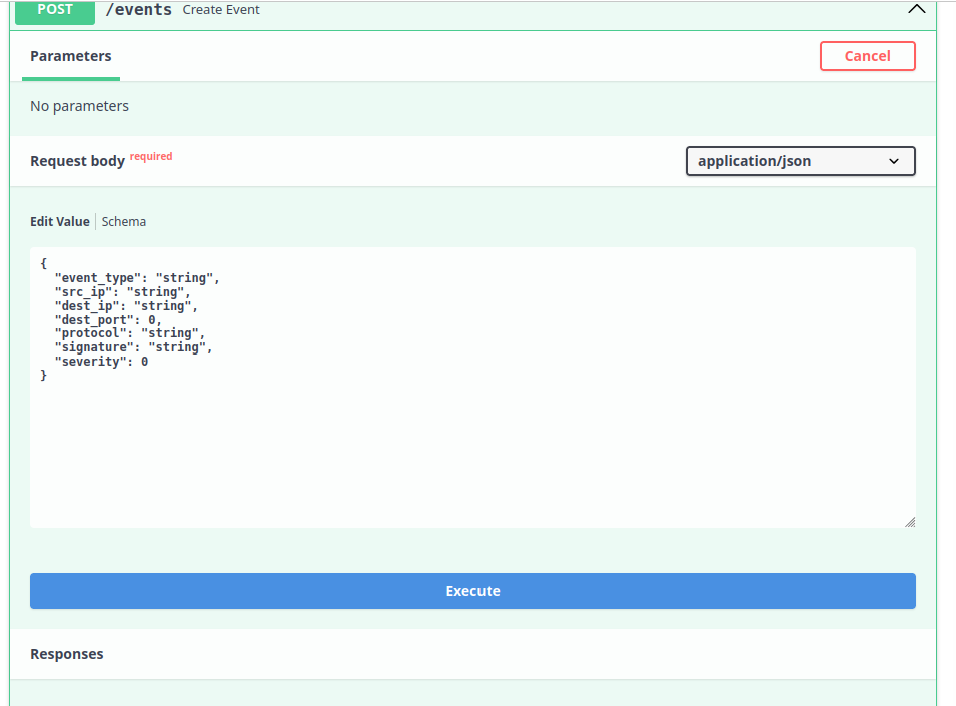Click the "dest_port" line in JSON body
Screen dimensions: 956x706
(x=108, y=320)
